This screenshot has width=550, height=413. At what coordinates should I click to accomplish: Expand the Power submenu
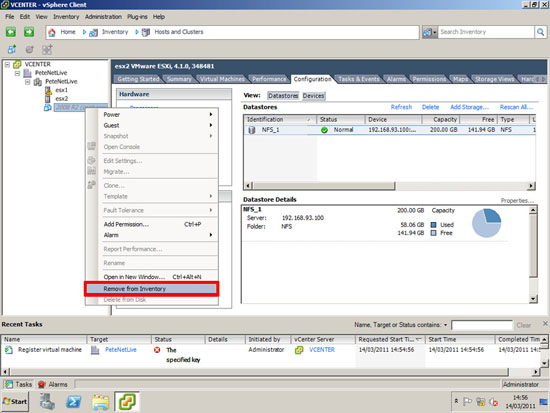(158, 115)
